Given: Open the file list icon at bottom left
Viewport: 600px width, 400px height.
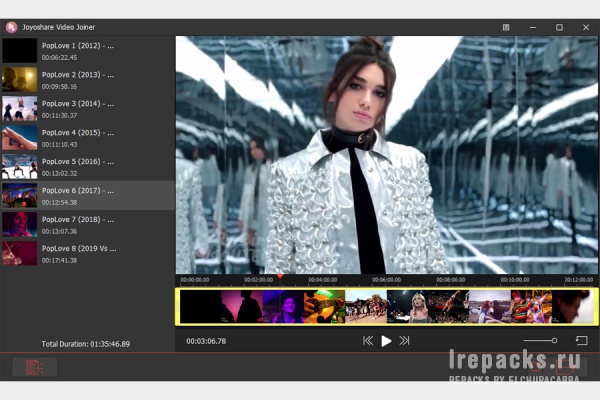Looking at the screenshot, I should point(34,367).
